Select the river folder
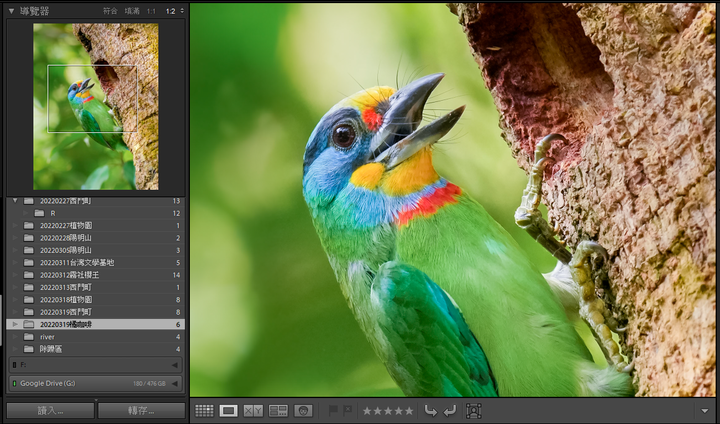 tap(96, 337)
